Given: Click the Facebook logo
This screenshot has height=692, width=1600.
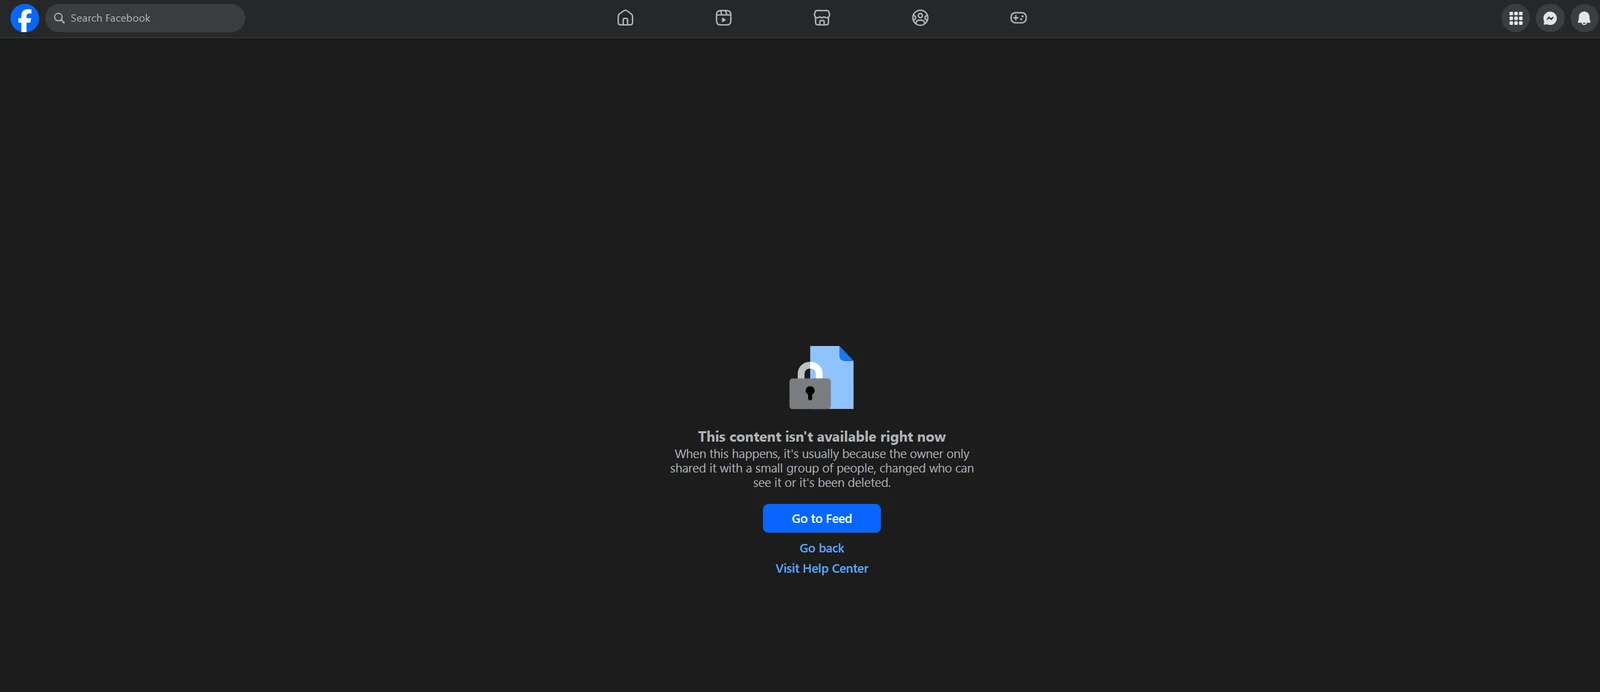Looking at the screenshot, I should point(24,18).
